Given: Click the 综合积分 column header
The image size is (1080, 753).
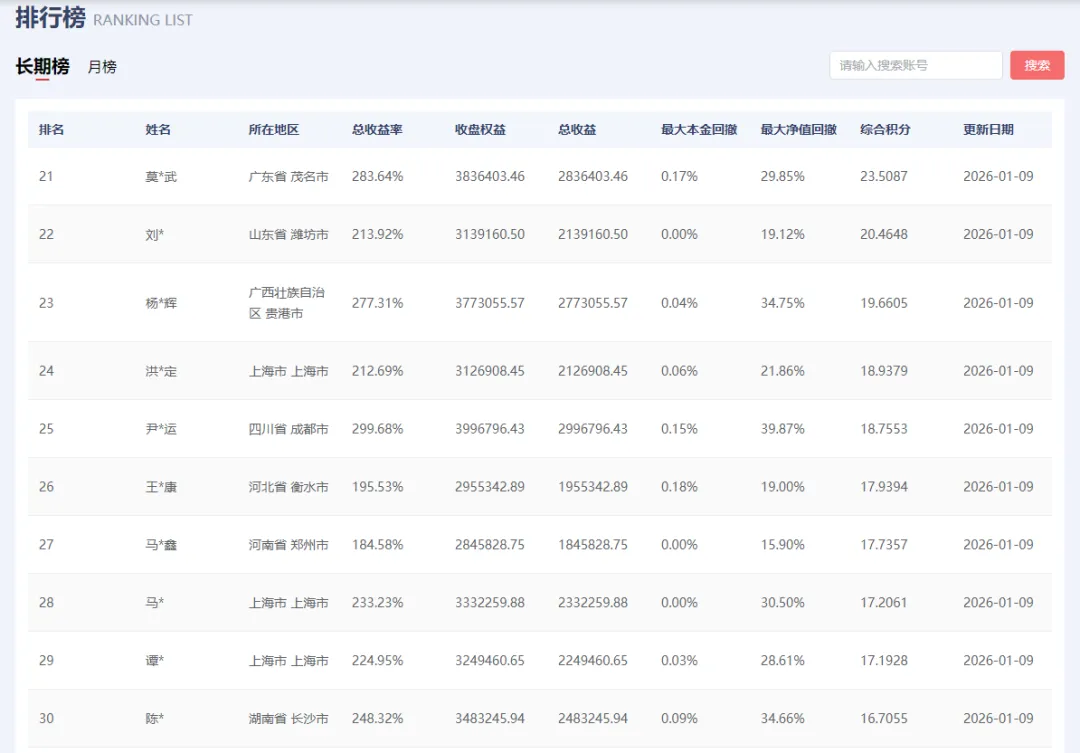Looking at the screenshot, I should click(x=885, y=130).
